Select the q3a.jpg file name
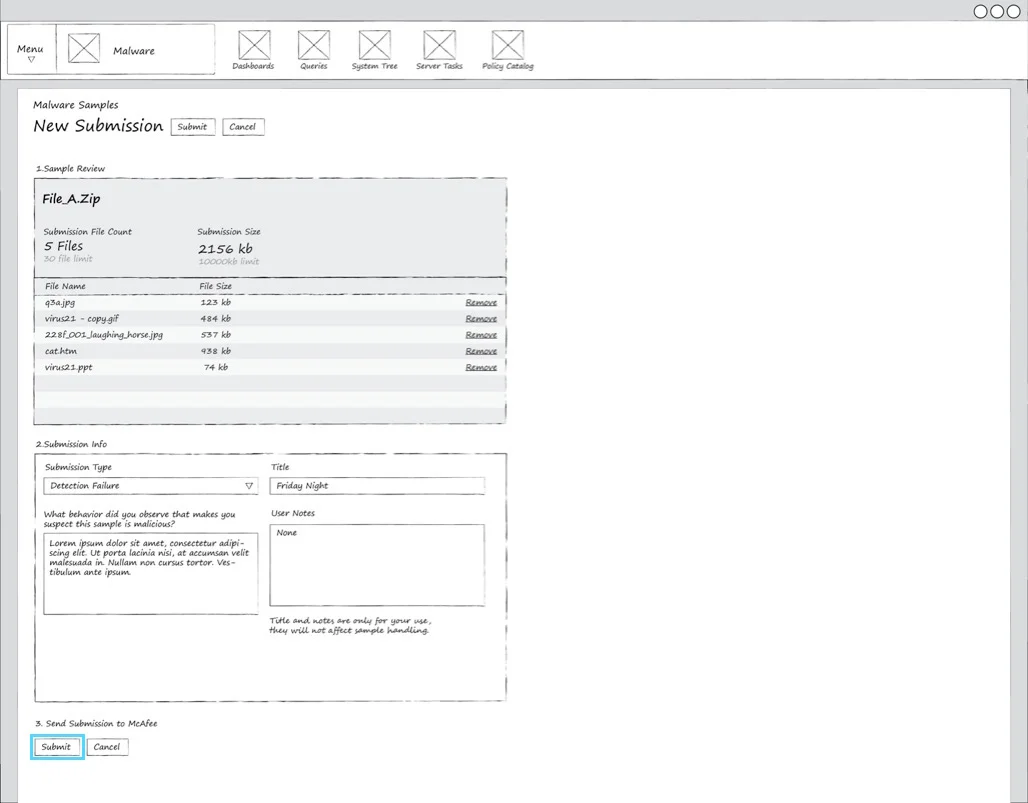The width and height of the screenshot is (1028, 803). [60, 303]
